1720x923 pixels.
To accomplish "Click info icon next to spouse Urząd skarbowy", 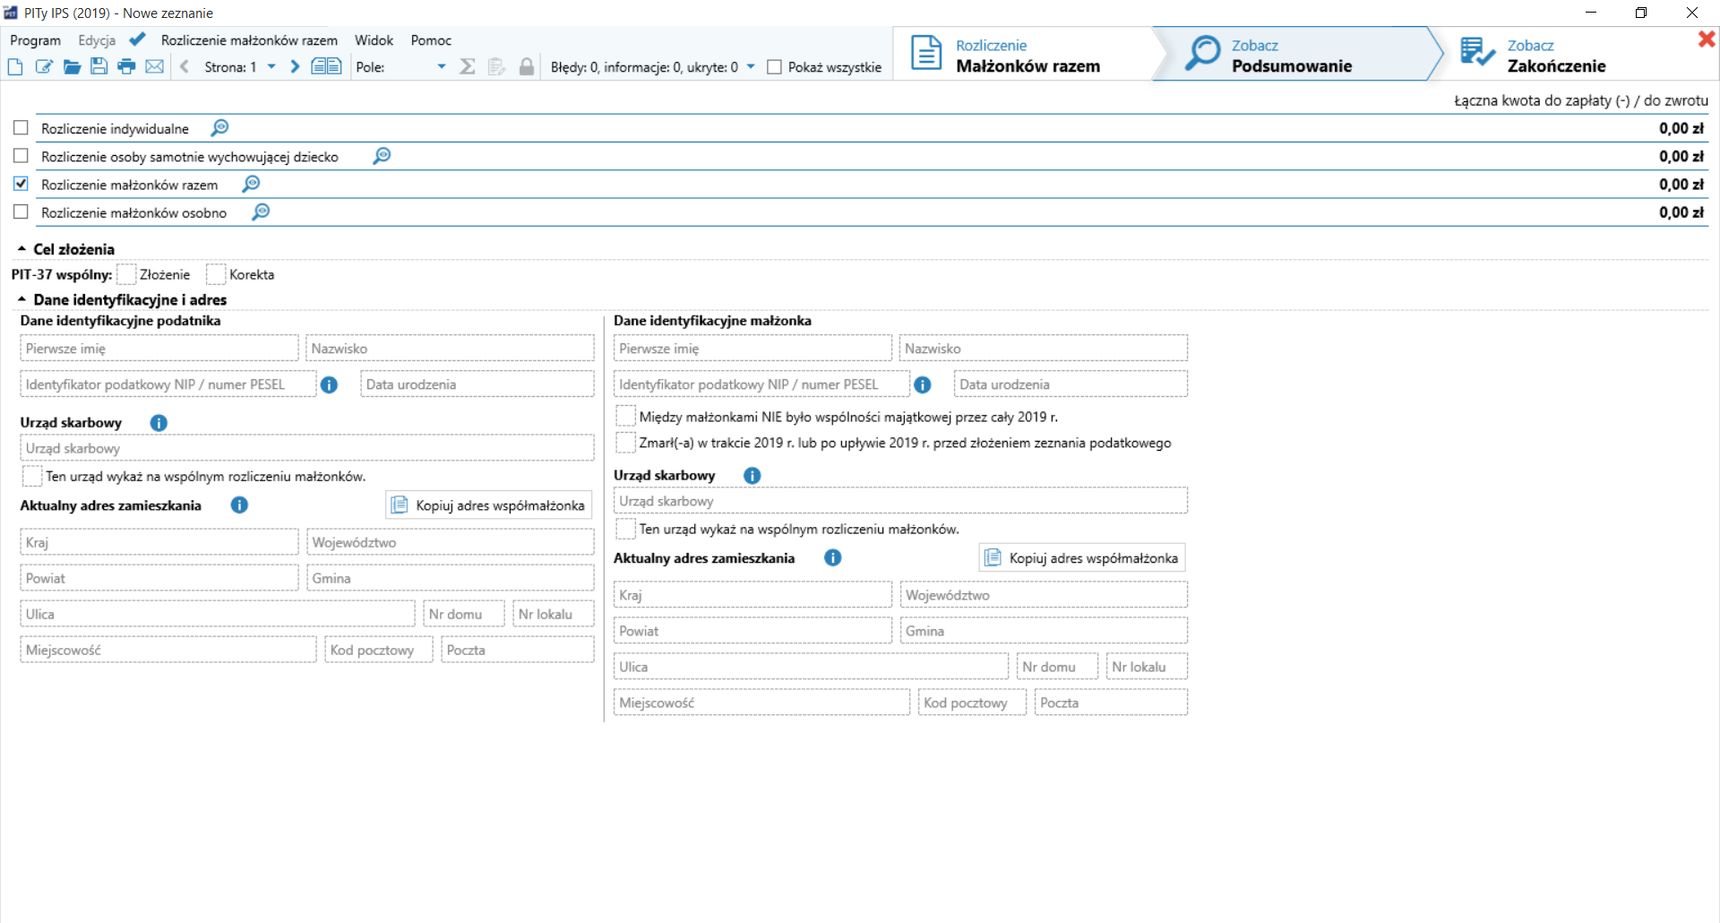I will (752, 476).
